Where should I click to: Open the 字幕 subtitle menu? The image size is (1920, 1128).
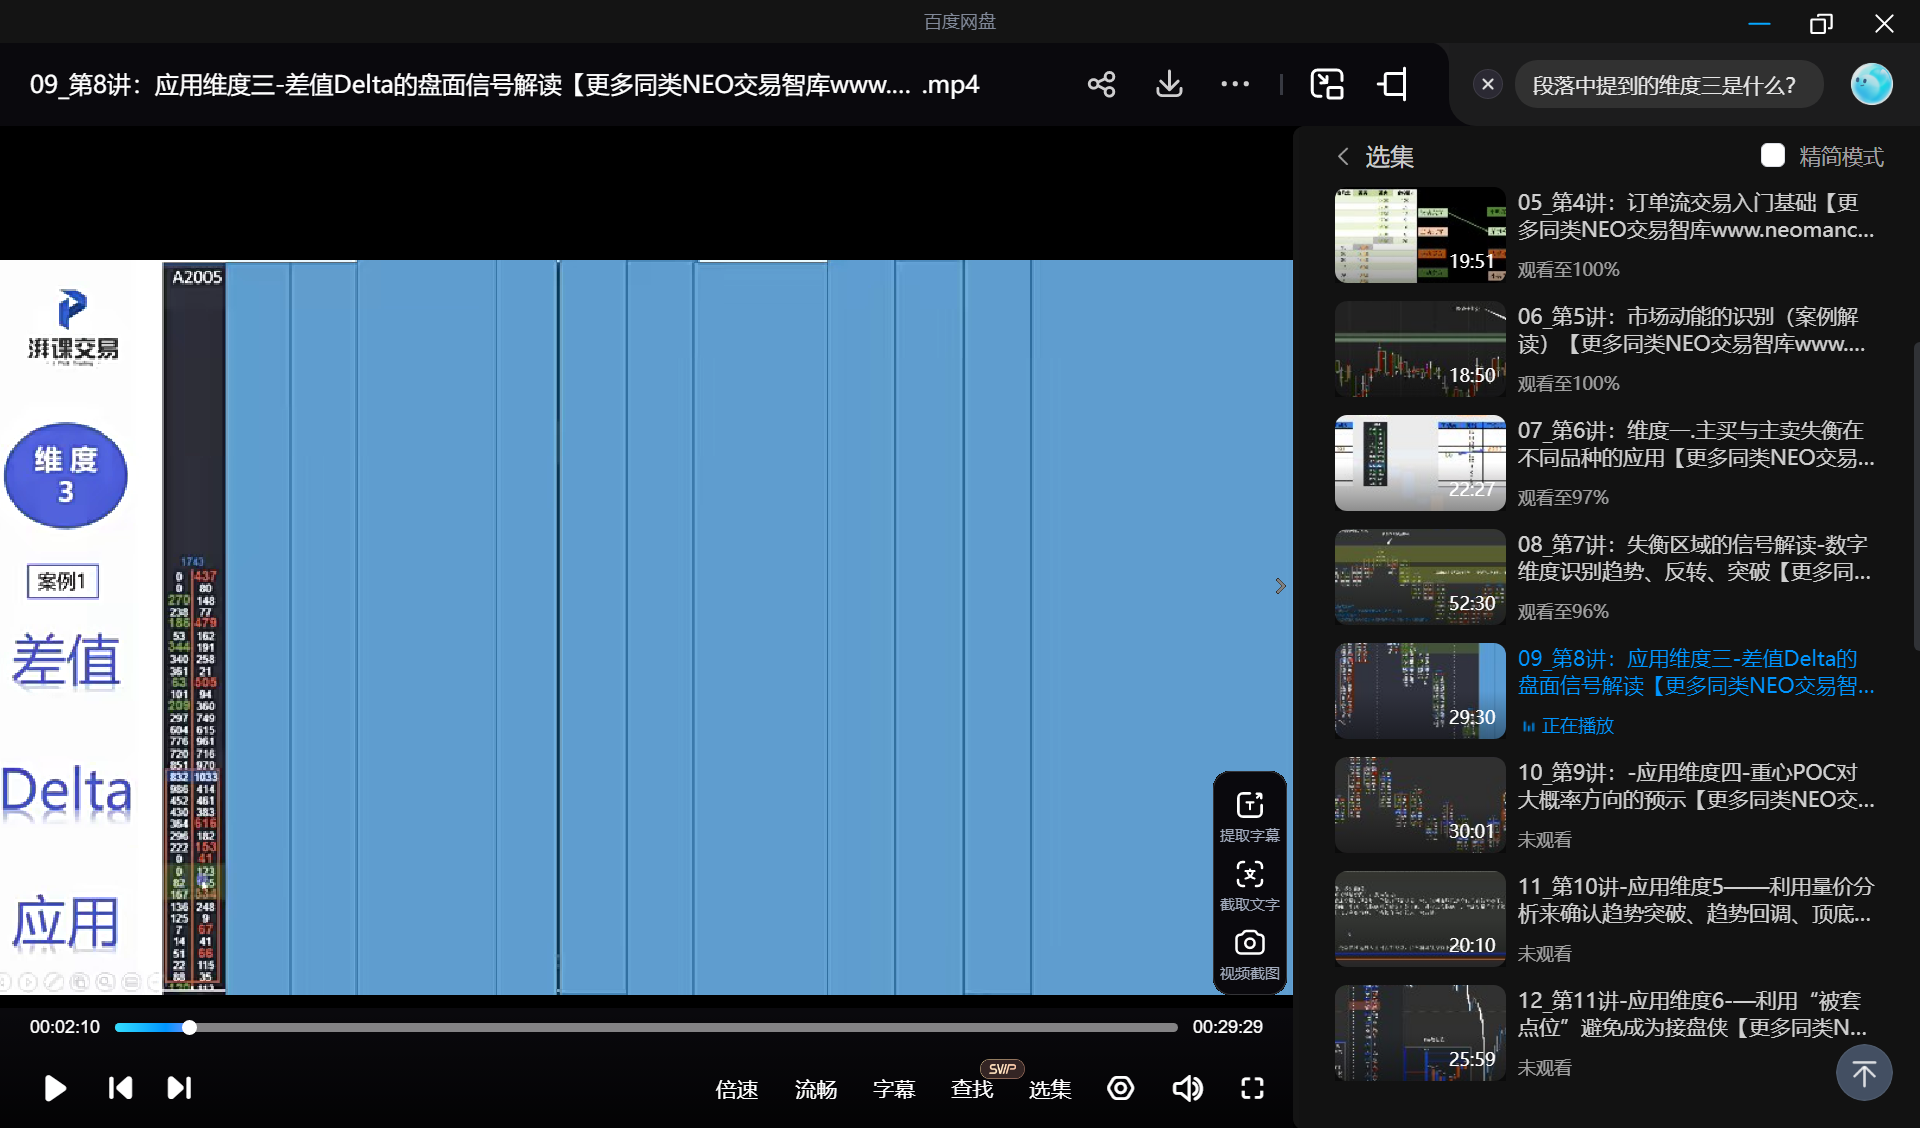pos(893,1089)
